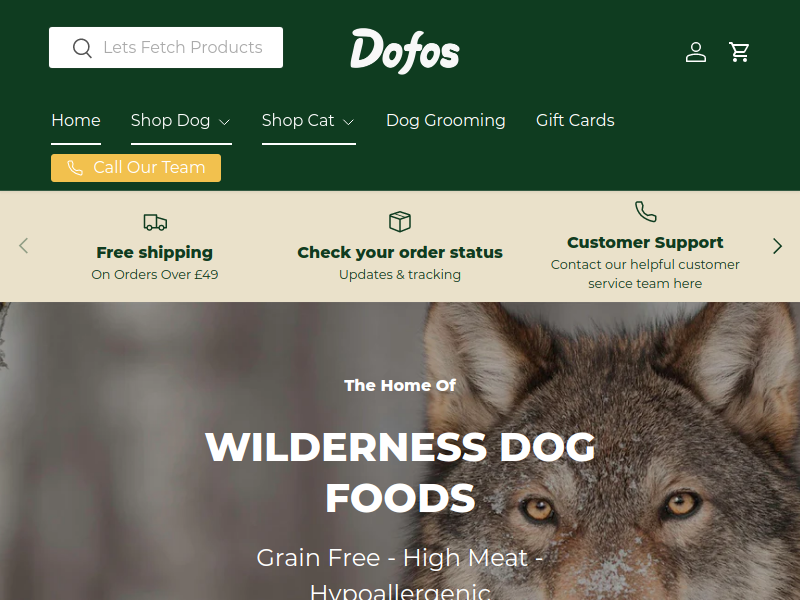This screenshot has width=800, height=600.
Task: Click the Wilderness Dog Foods hero banner
Action: [x=400, y=451]
